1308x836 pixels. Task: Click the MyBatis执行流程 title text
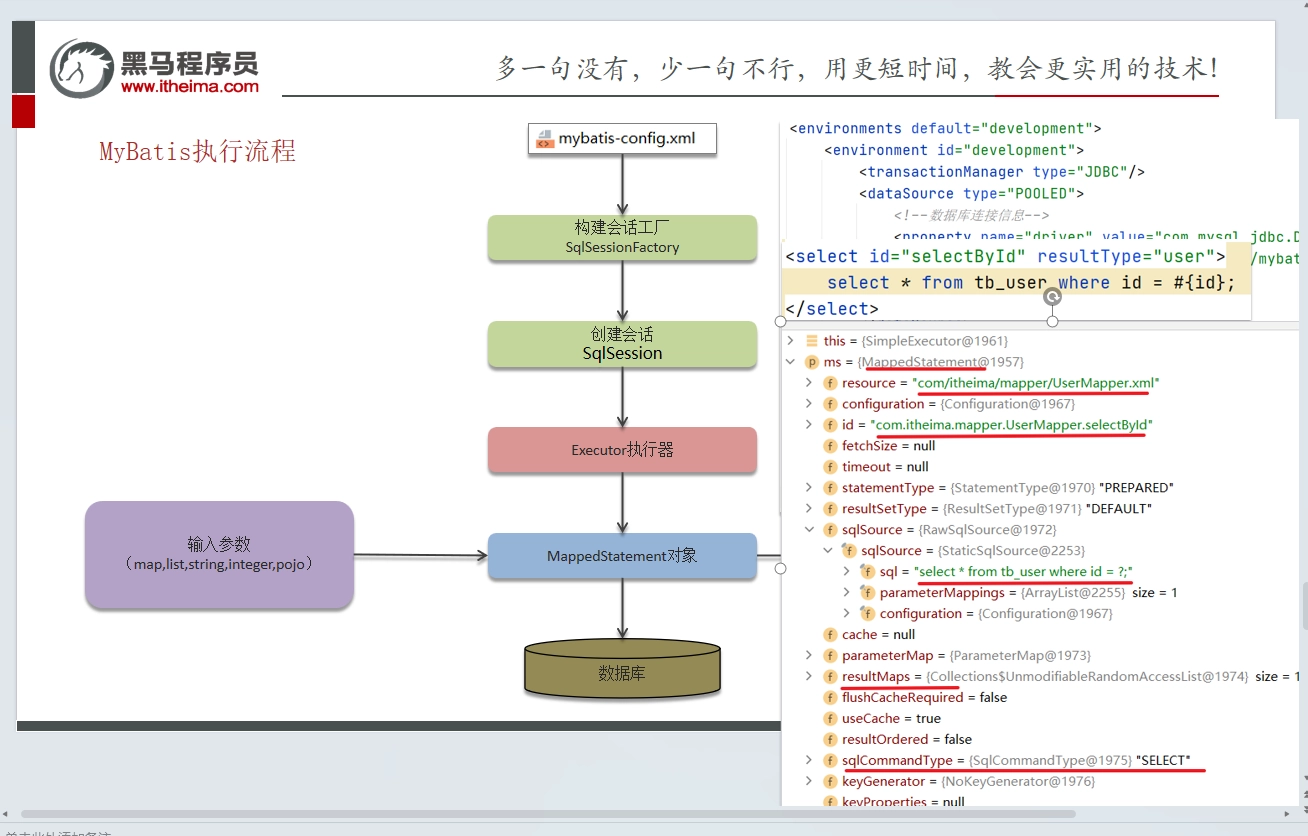197,151
